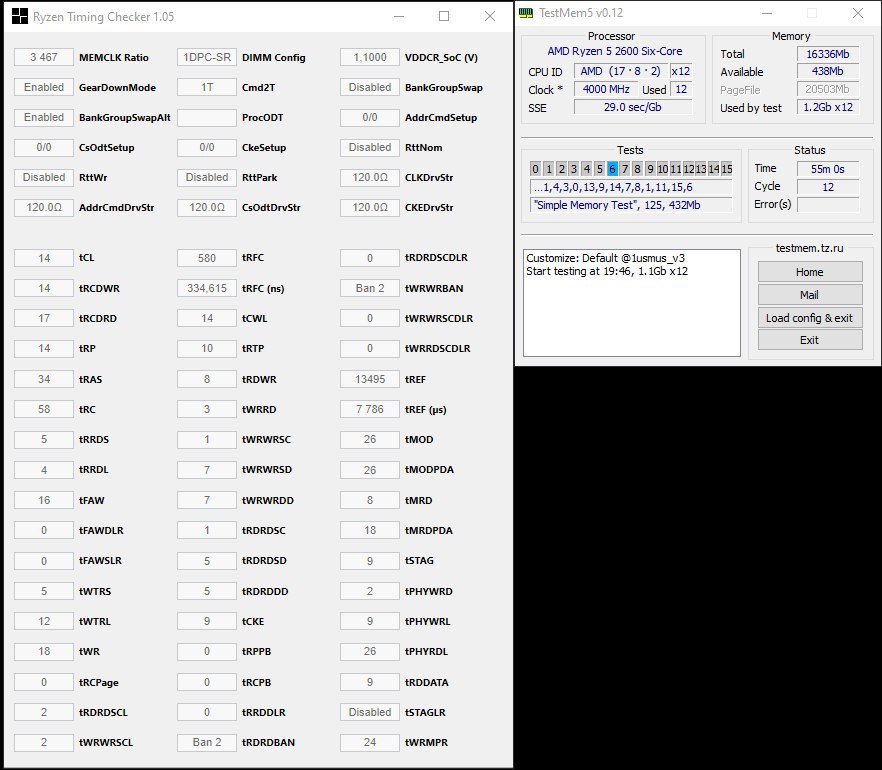
Task: Click the CPU ID value AMD (17·8·2)
Action: [x=620, y=71]
